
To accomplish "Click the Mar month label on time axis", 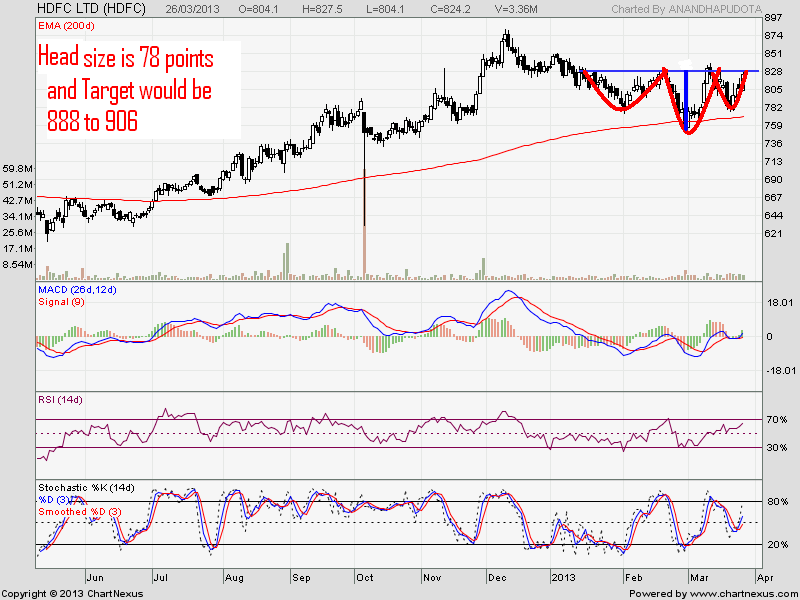I will point(698,578).
